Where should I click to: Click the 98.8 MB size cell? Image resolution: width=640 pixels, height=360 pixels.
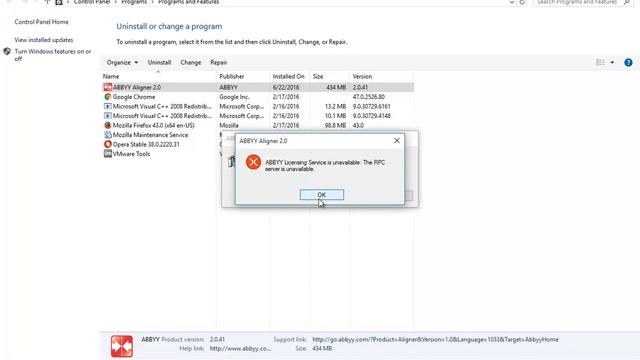[335, 125]
